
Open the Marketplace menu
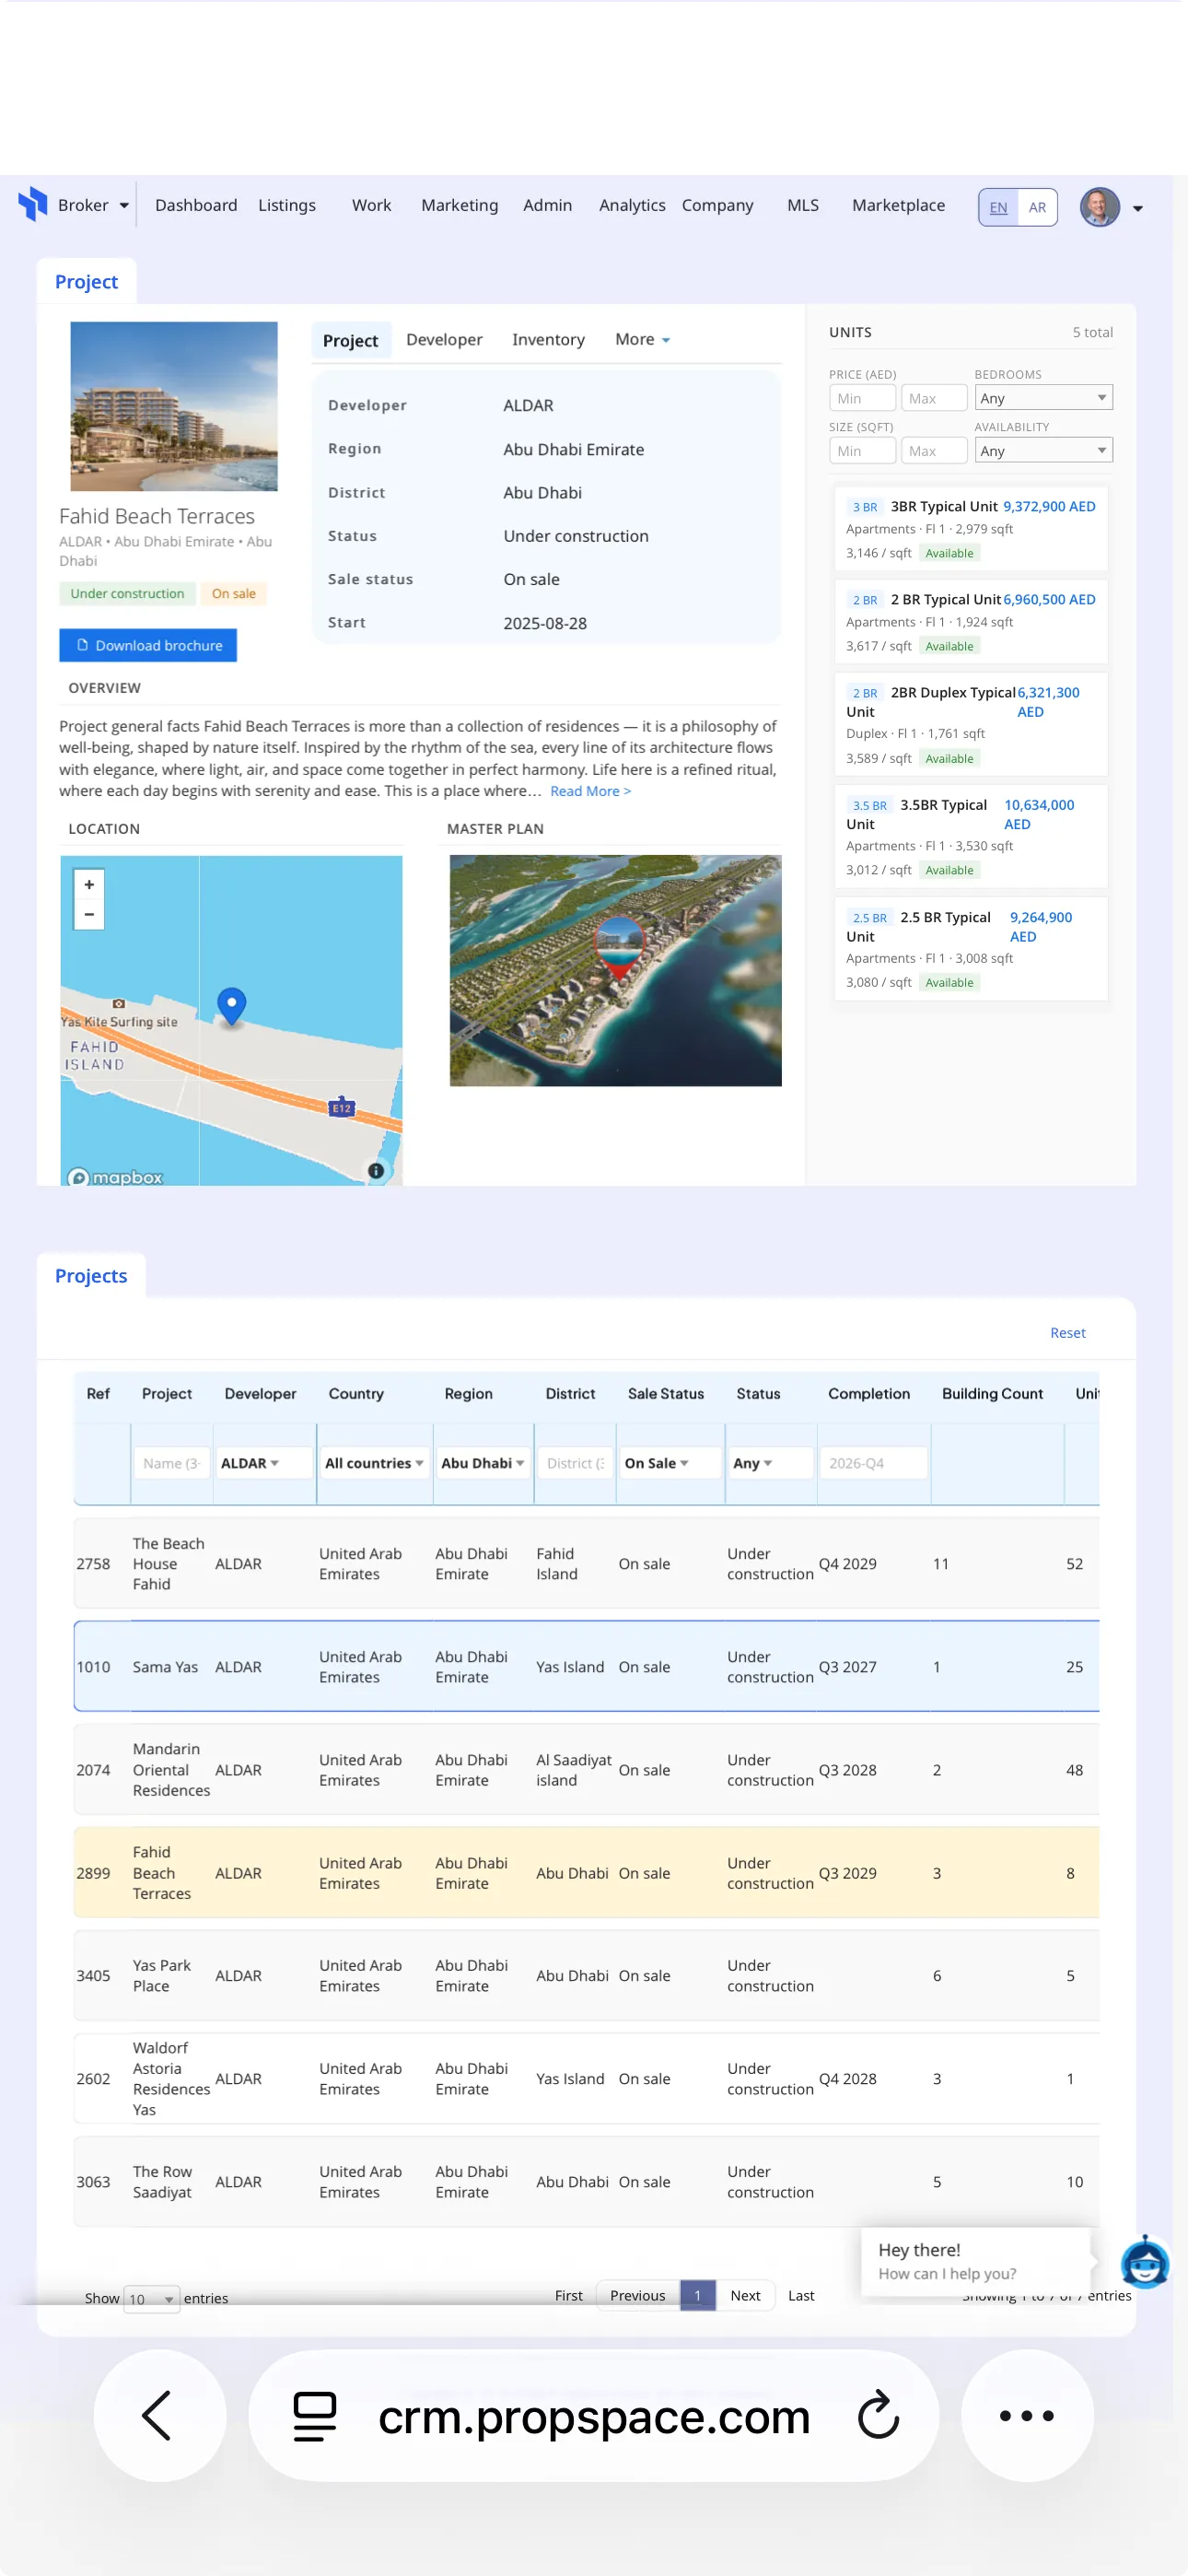(898, 205)
